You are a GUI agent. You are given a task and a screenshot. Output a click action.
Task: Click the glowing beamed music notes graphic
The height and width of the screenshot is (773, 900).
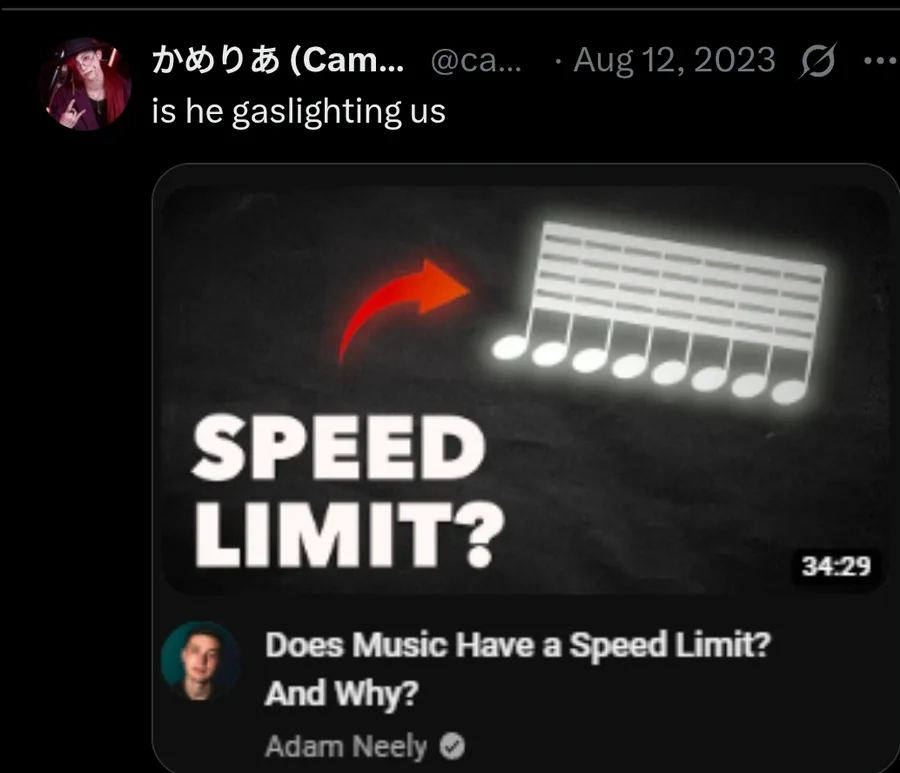(x=658, y=312)
